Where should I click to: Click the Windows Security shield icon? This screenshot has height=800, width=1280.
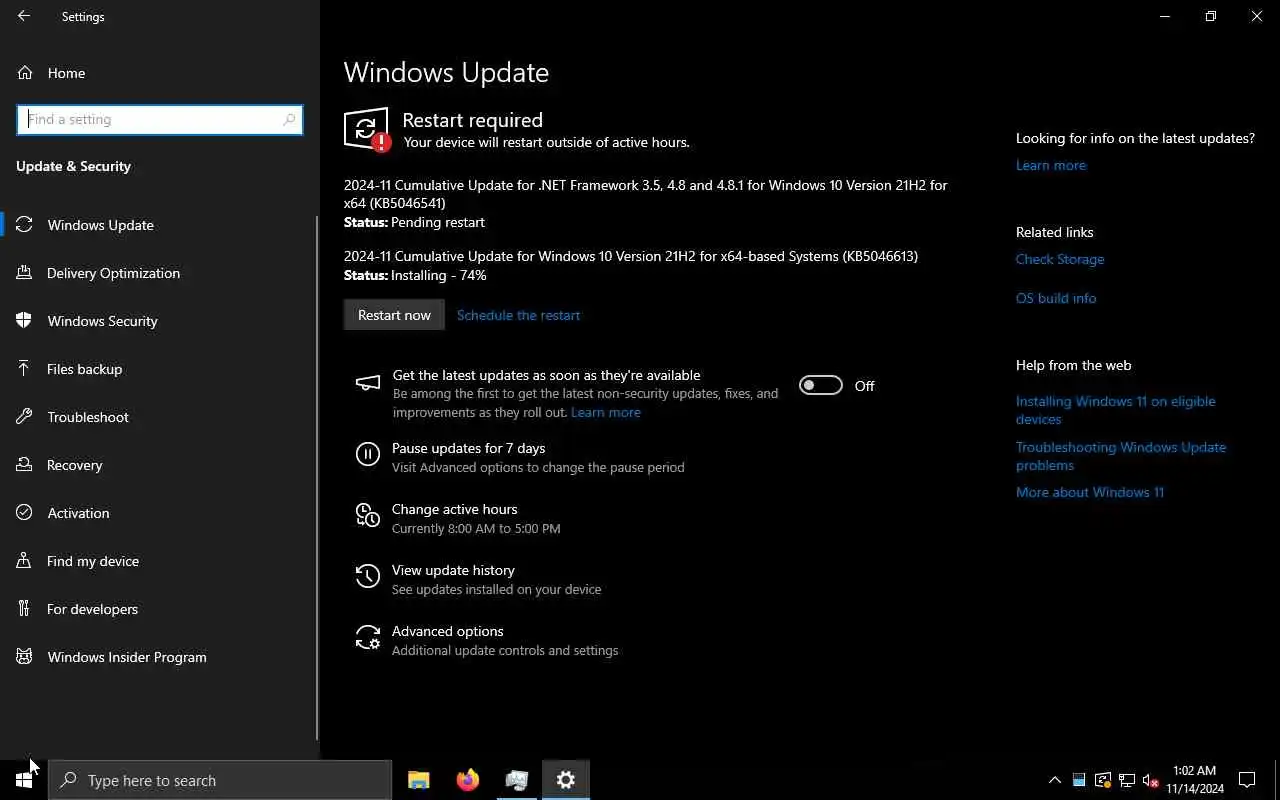tap(24, 321)
